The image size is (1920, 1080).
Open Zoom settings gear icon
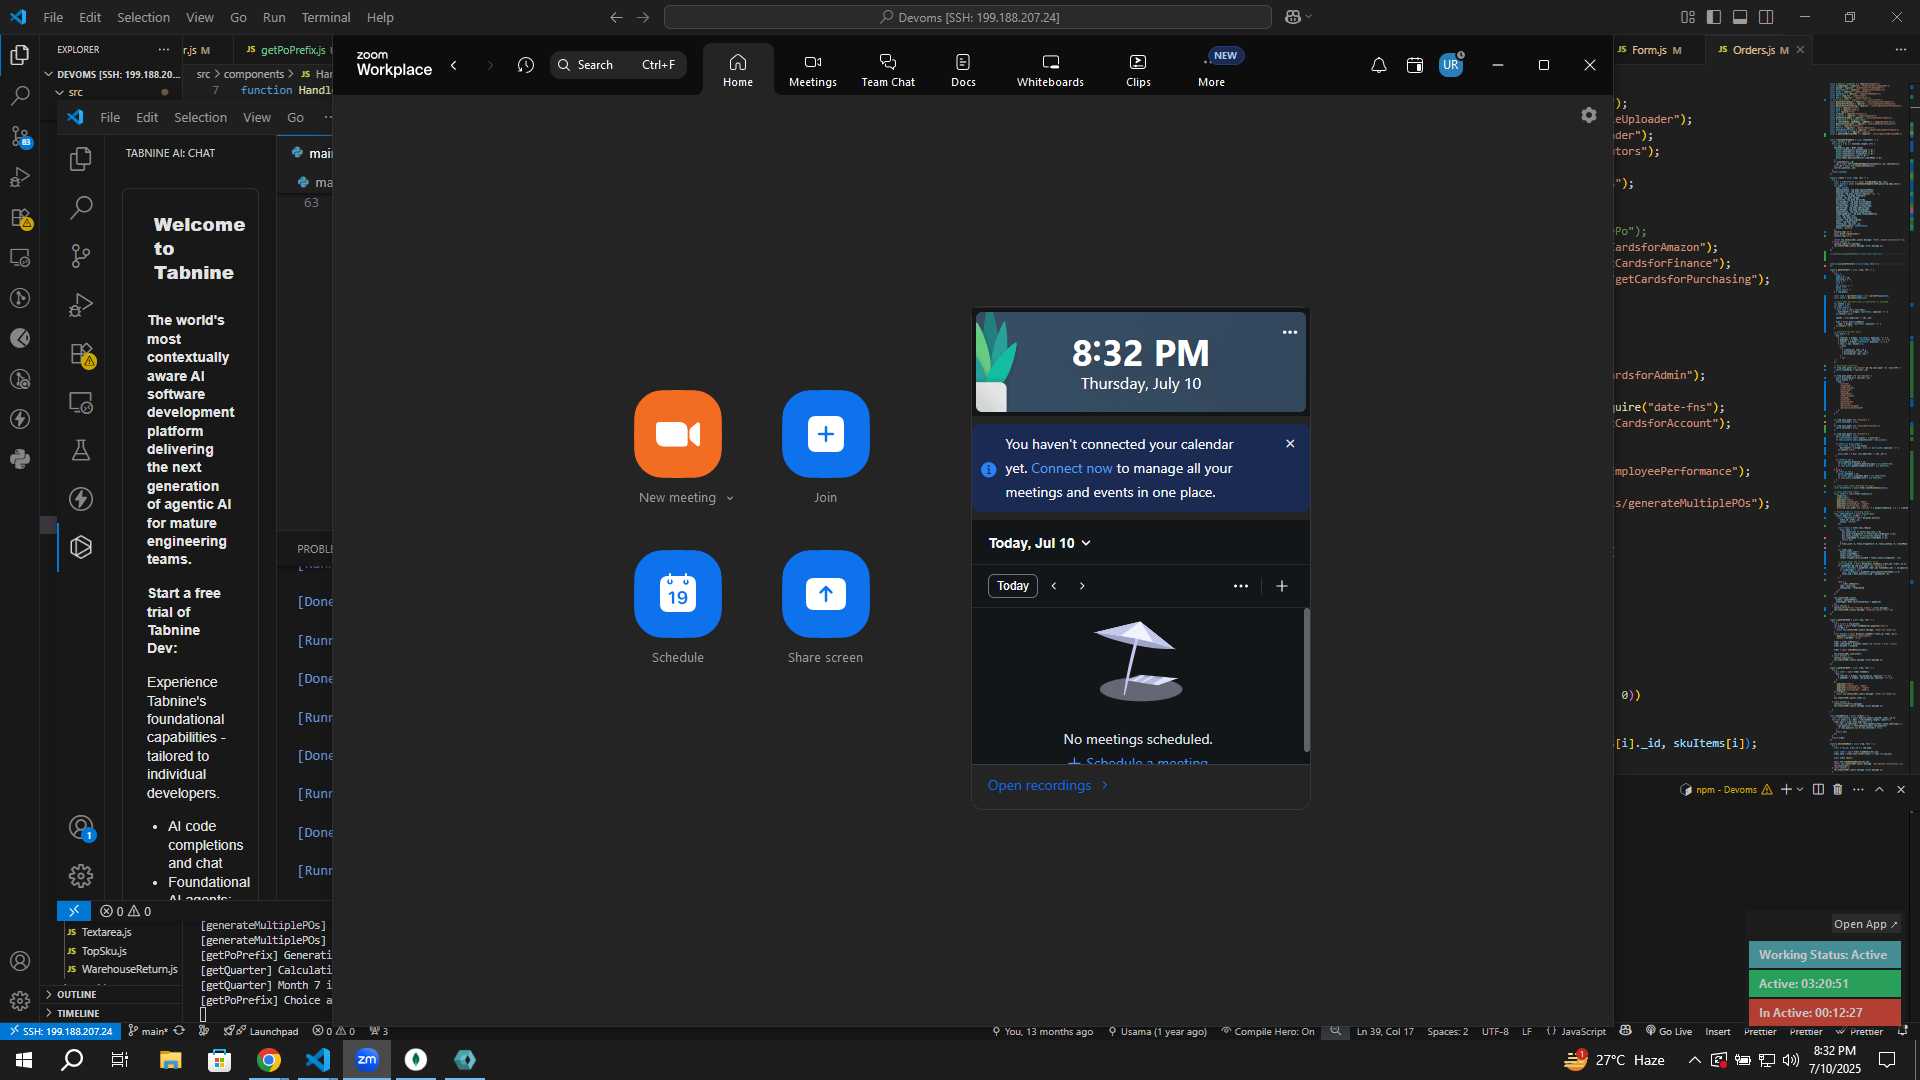(1589, 115)
